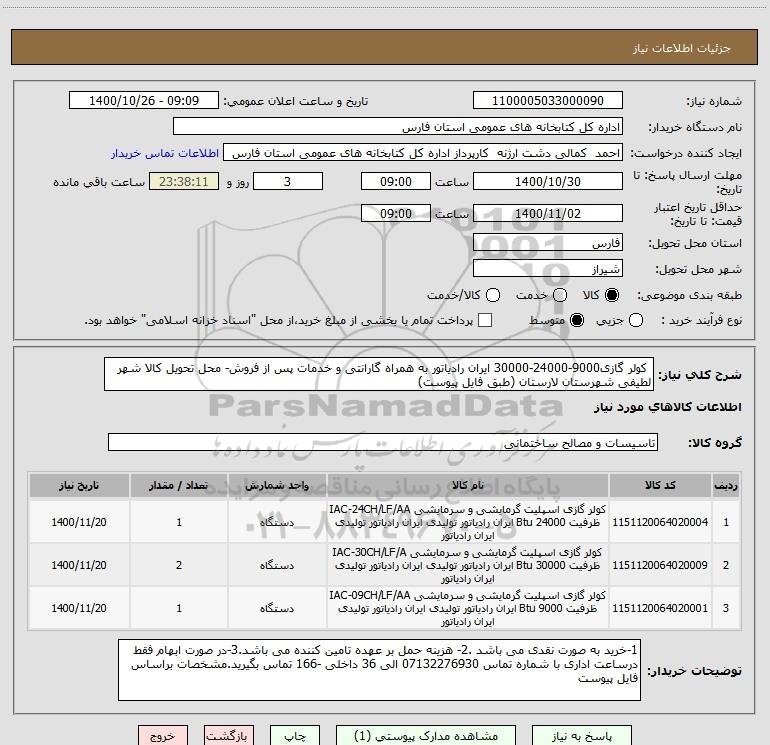The image size is (770, 745).
Task: Choose the جزیی purchase process option
Action: [x=635, y=320]
